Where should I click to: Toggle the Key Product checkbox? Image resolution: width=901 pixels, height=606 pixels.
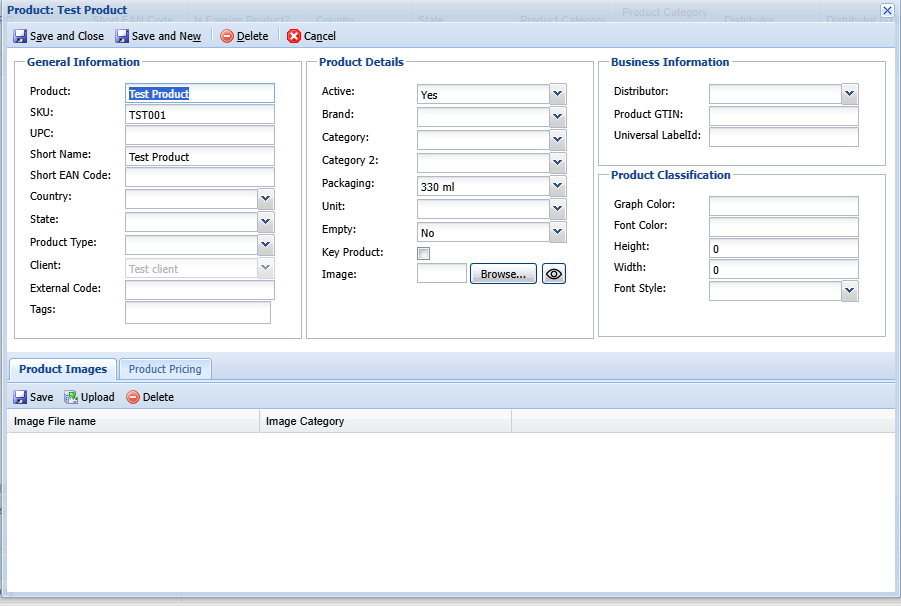pos(424,253)
